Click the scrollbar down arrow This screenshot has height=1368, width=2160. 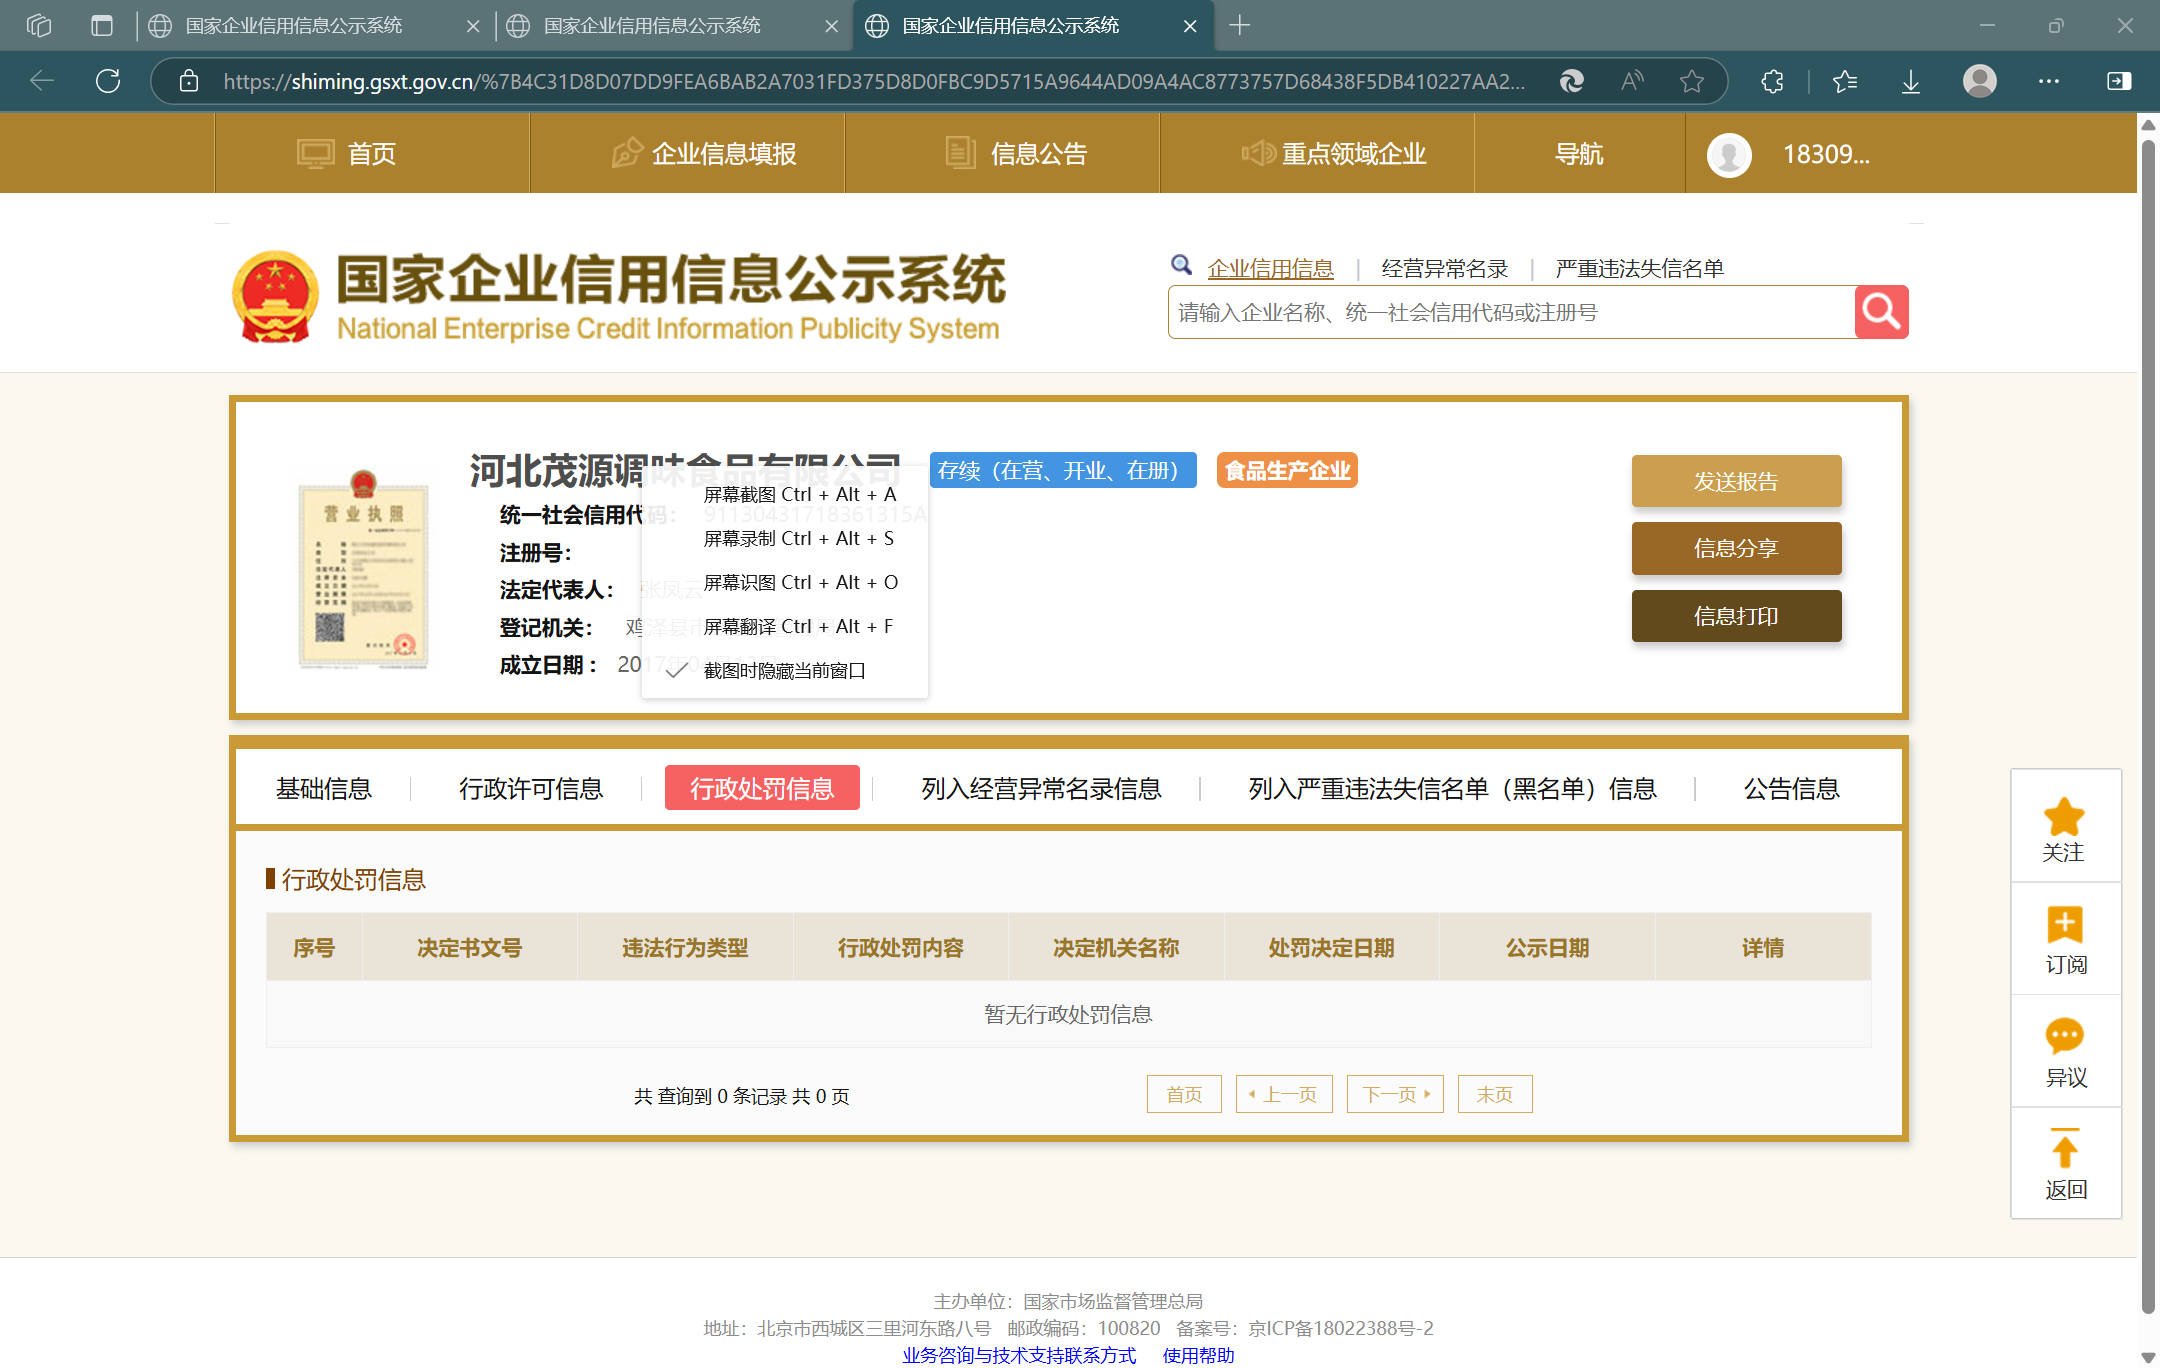[x=2147, y=1357]
